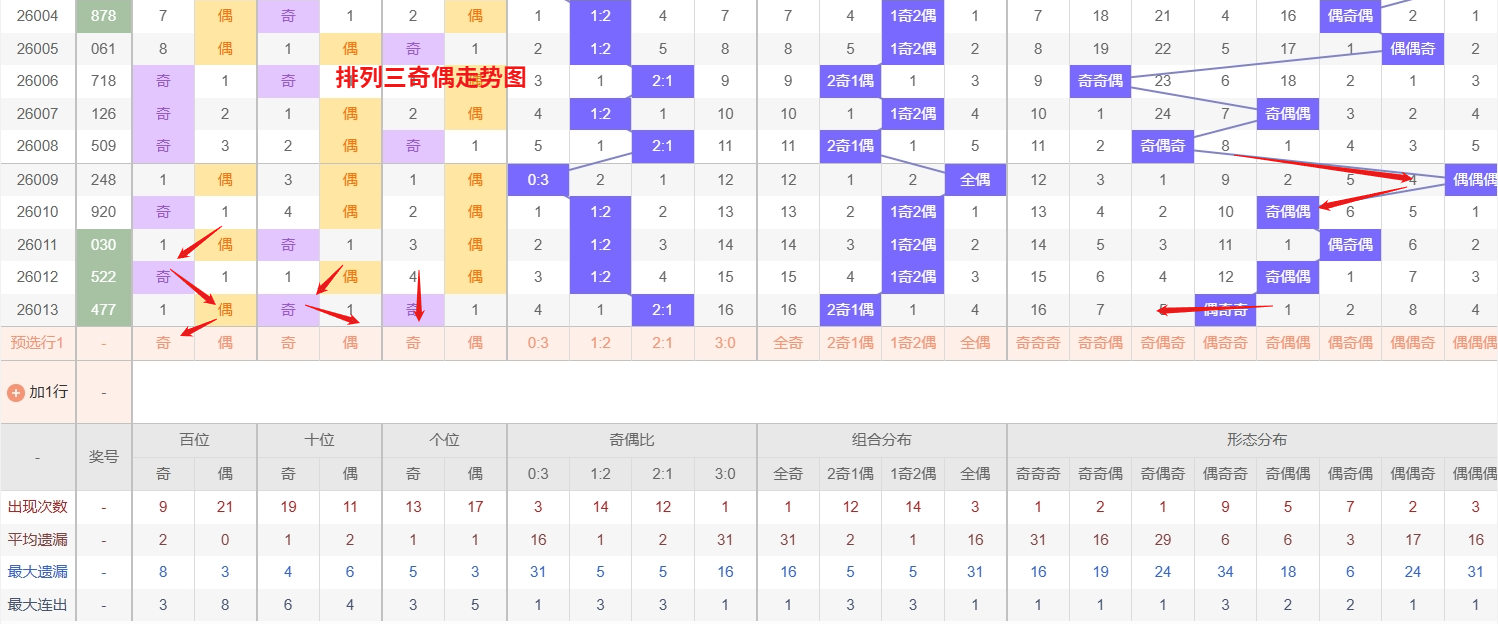Pick ratio 1:2 in the 预选行1 row
The width and height of the screenshot is (1498, 624).
point(600,343)
